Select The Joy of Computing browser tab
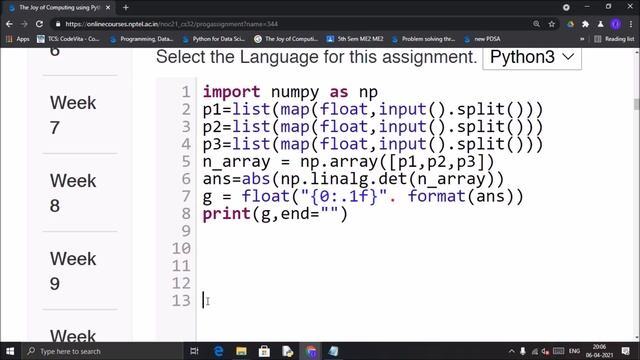640x360 pixels. click(59, 7)
